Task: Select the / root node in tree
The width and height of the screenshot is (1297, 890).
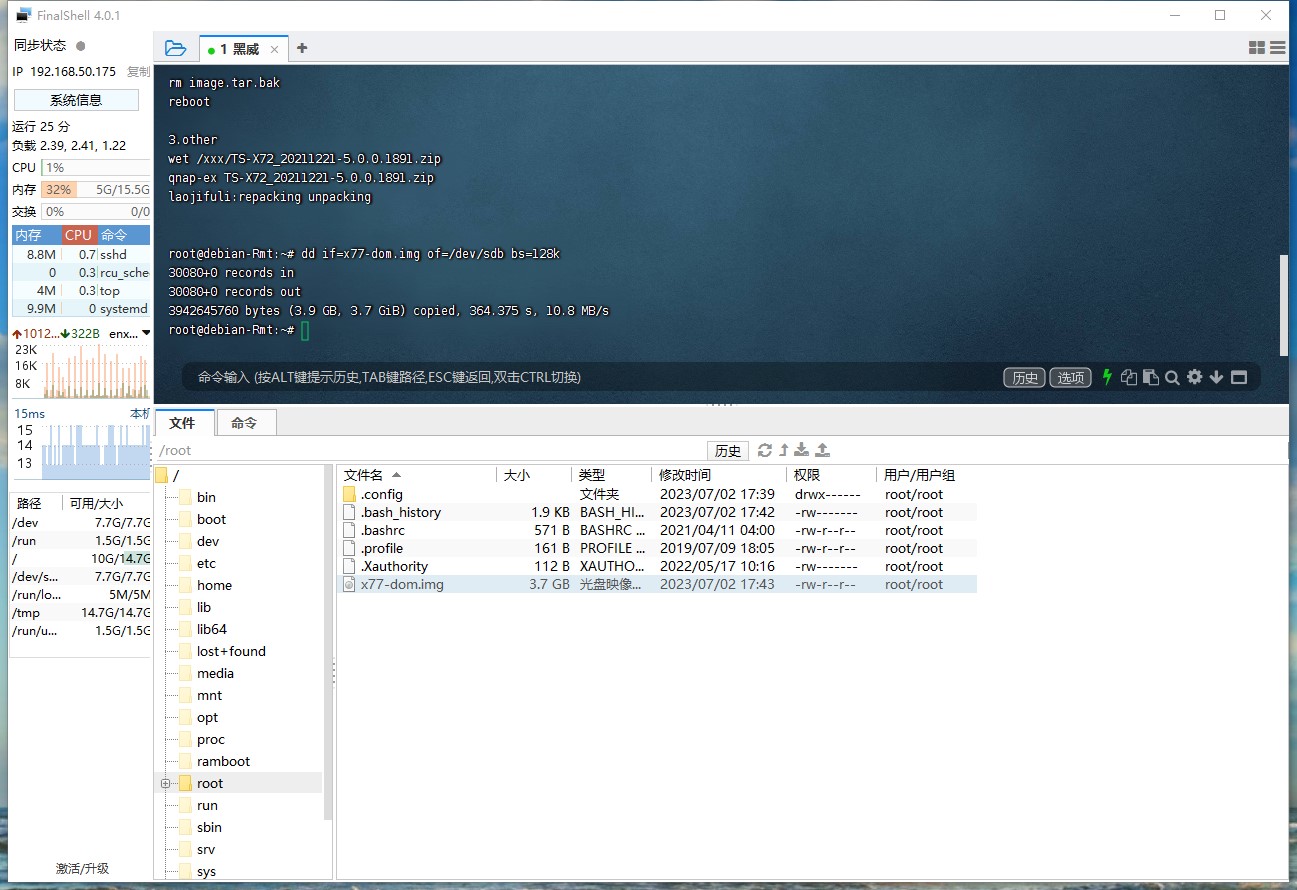Action: 167,475
